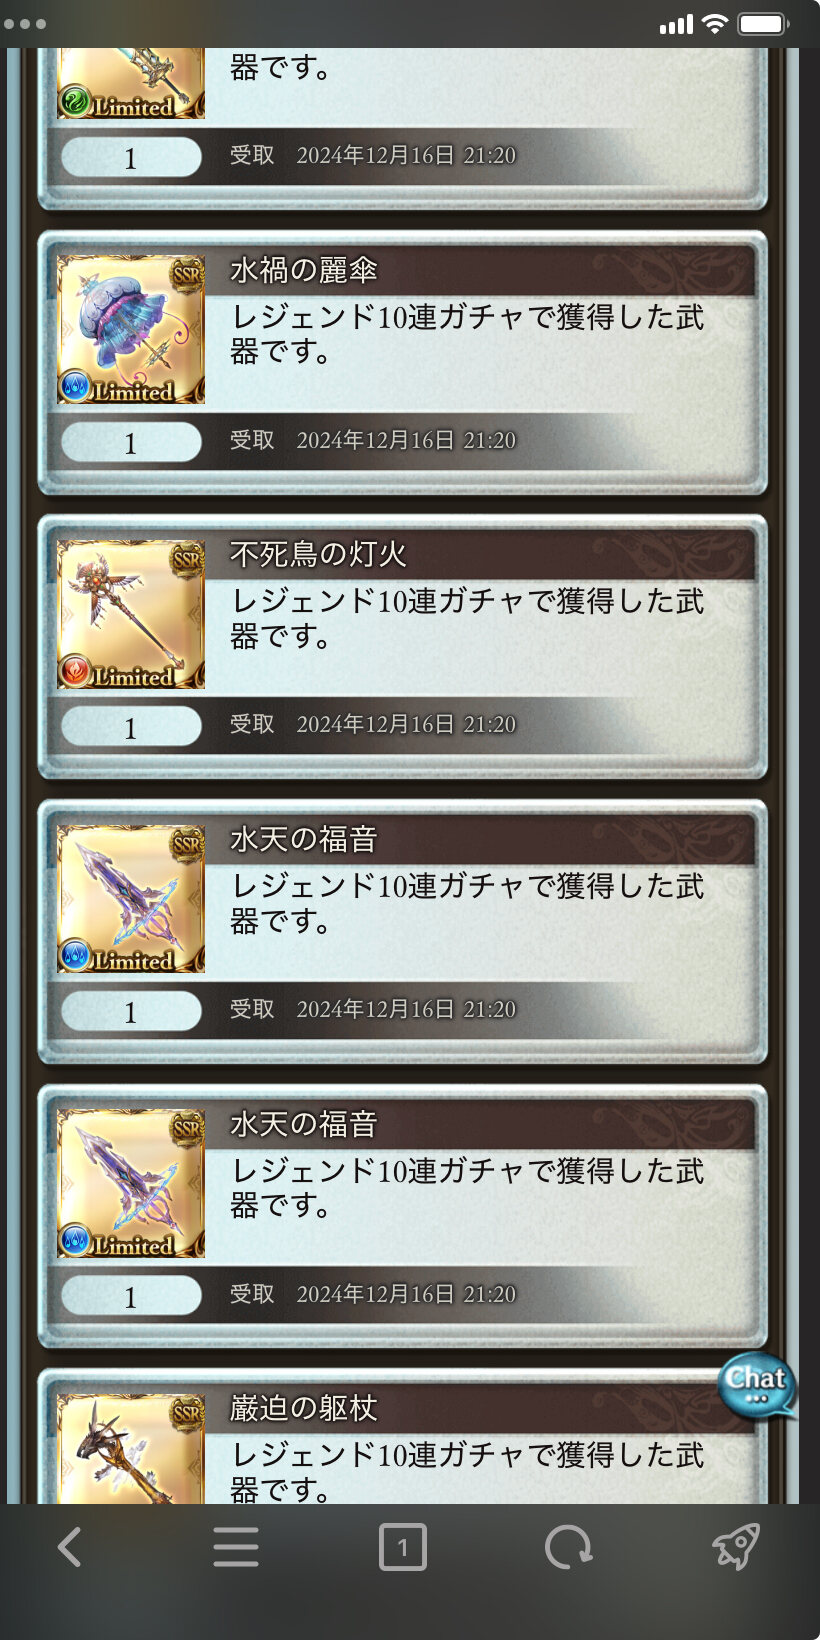
Task: Tap the quantity 1 field under 不死鳥の灯火
Action: [131, 726]
